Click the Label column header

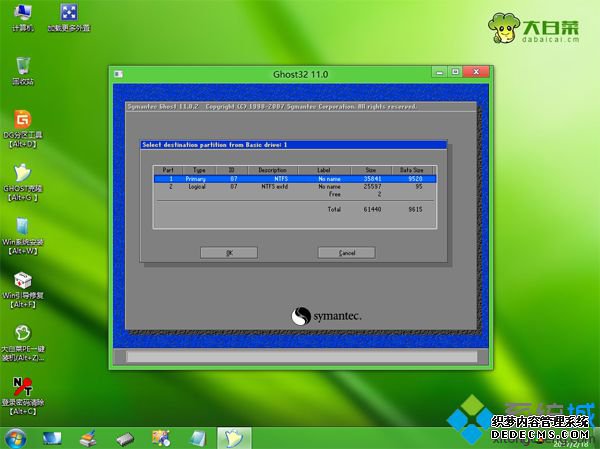pos(324,170)
